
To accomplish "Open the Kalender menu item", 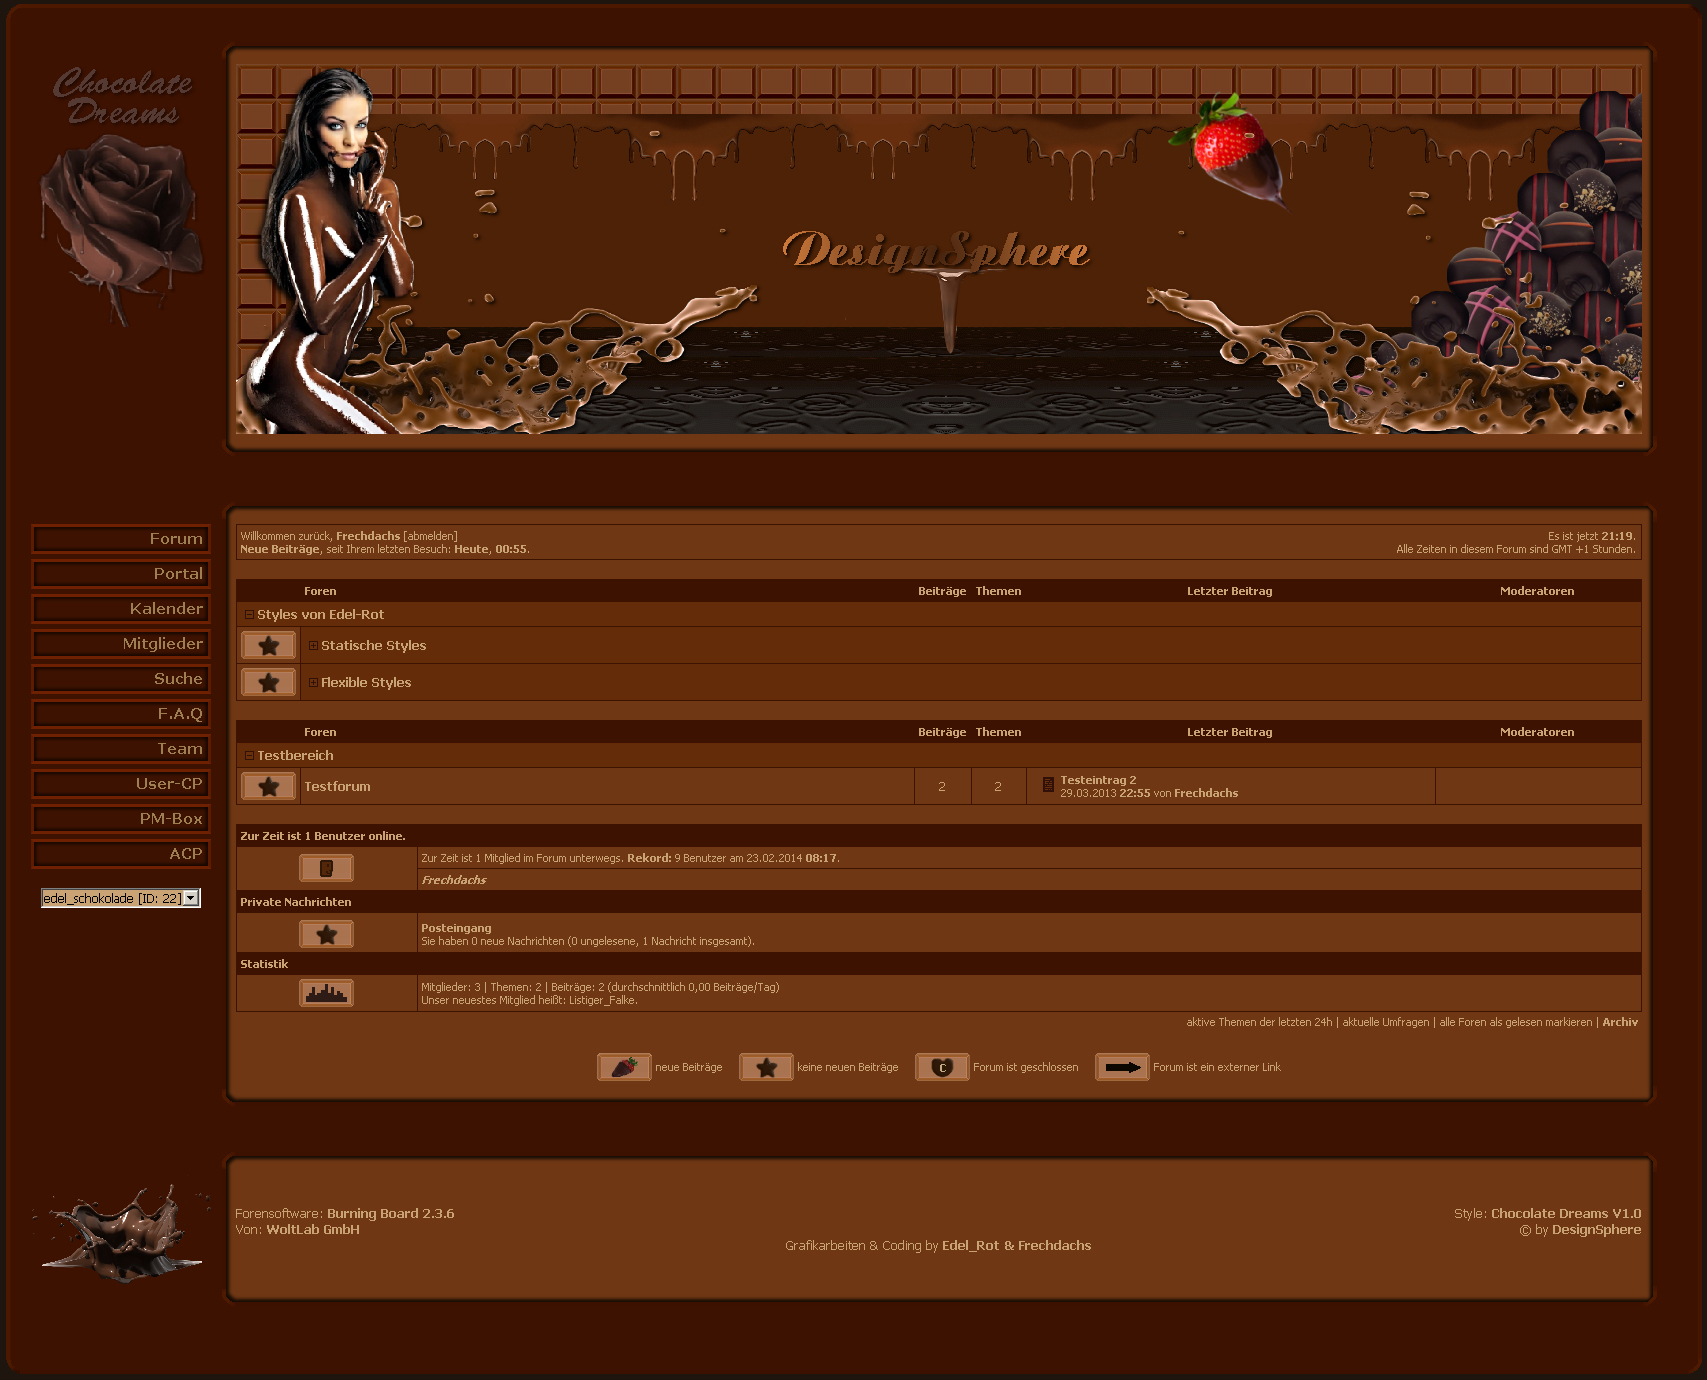I will 121,609.
